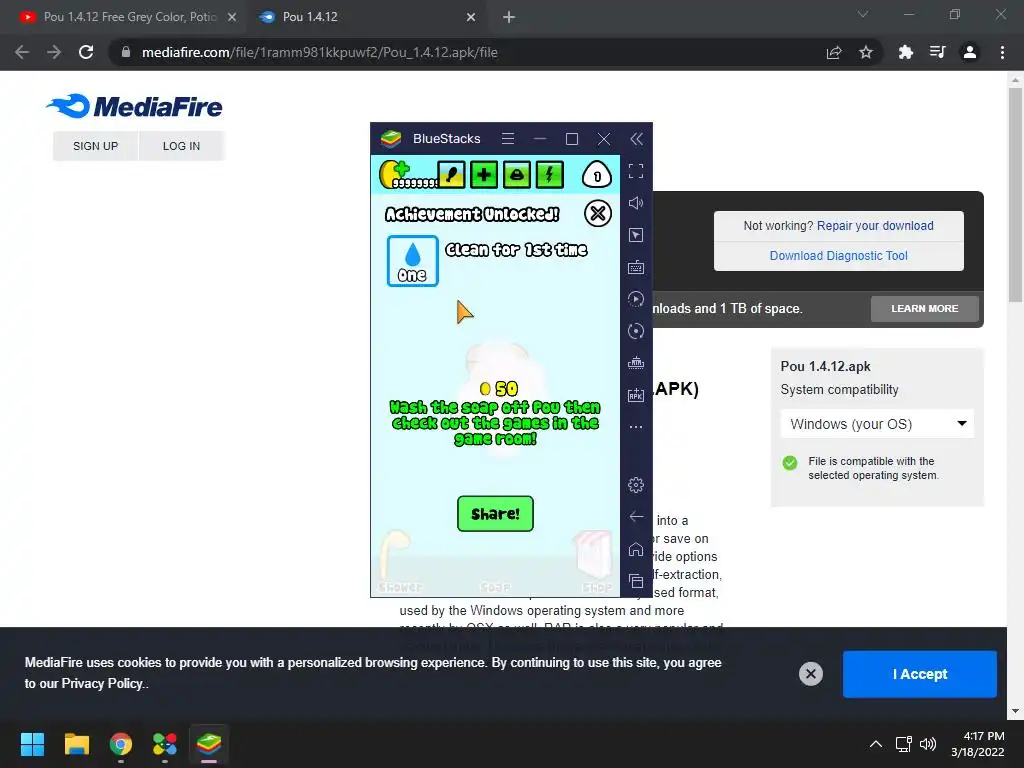Collapse the BlueStacks side toolbar arrows
This screenshot has height=768, width=1024.
coord(636,138)
